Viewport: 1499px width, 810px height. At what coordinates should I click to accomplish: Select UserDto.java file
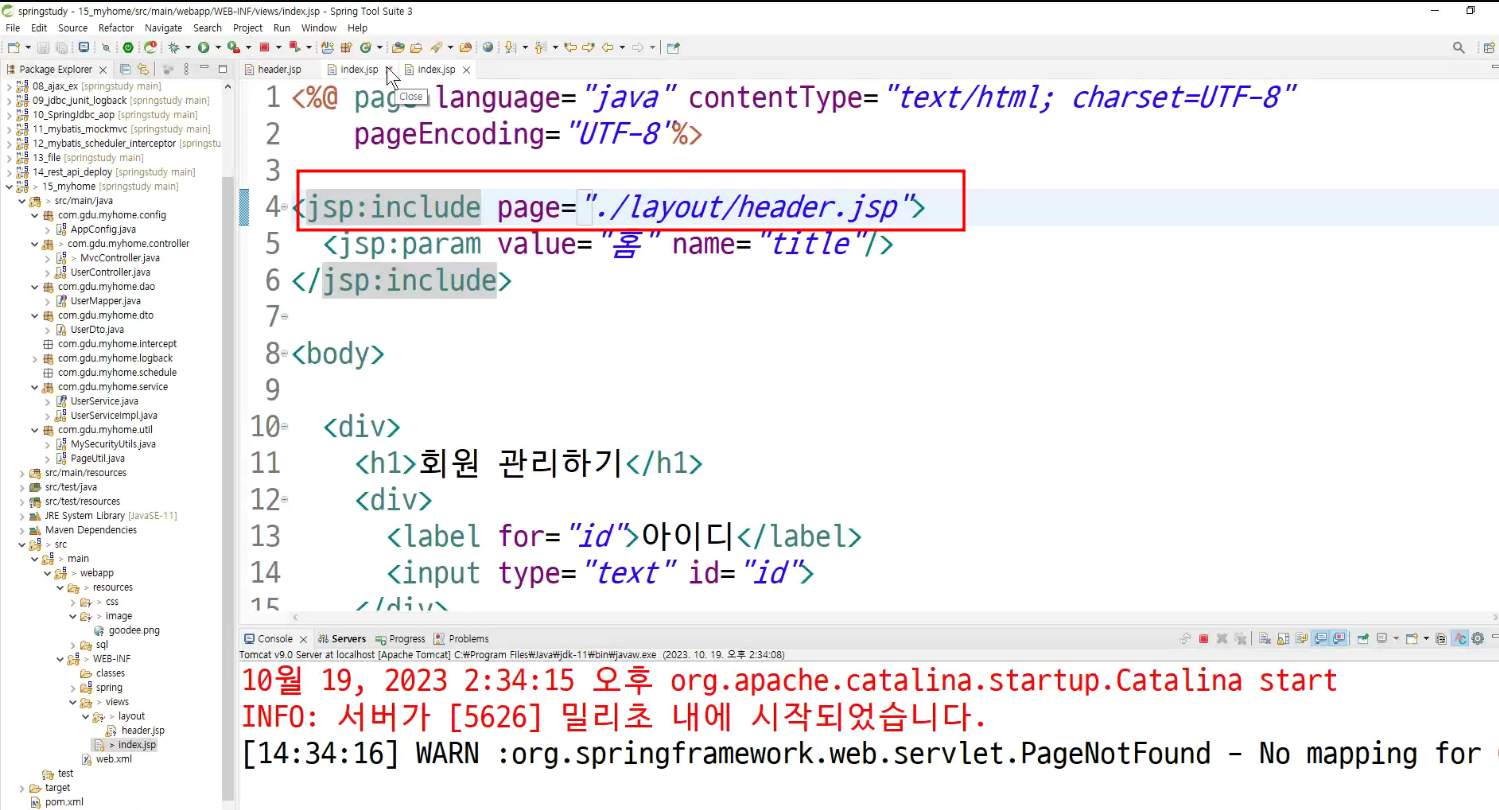[97, 330]
